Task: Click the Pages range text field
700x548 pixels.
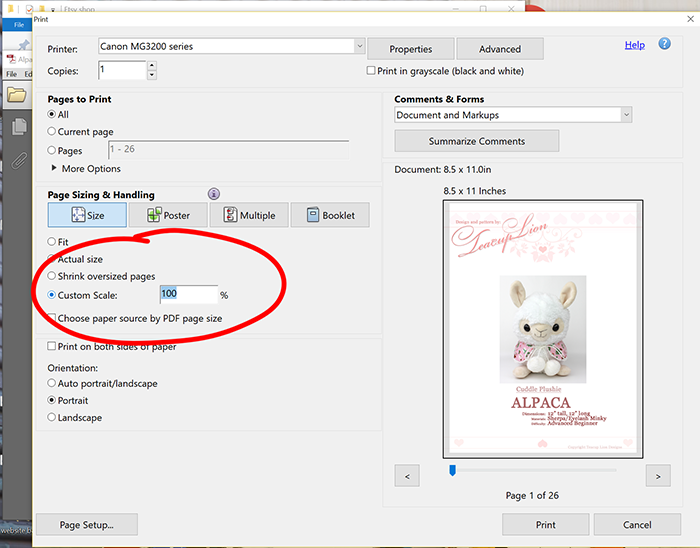Action: [x=229, y=149]
